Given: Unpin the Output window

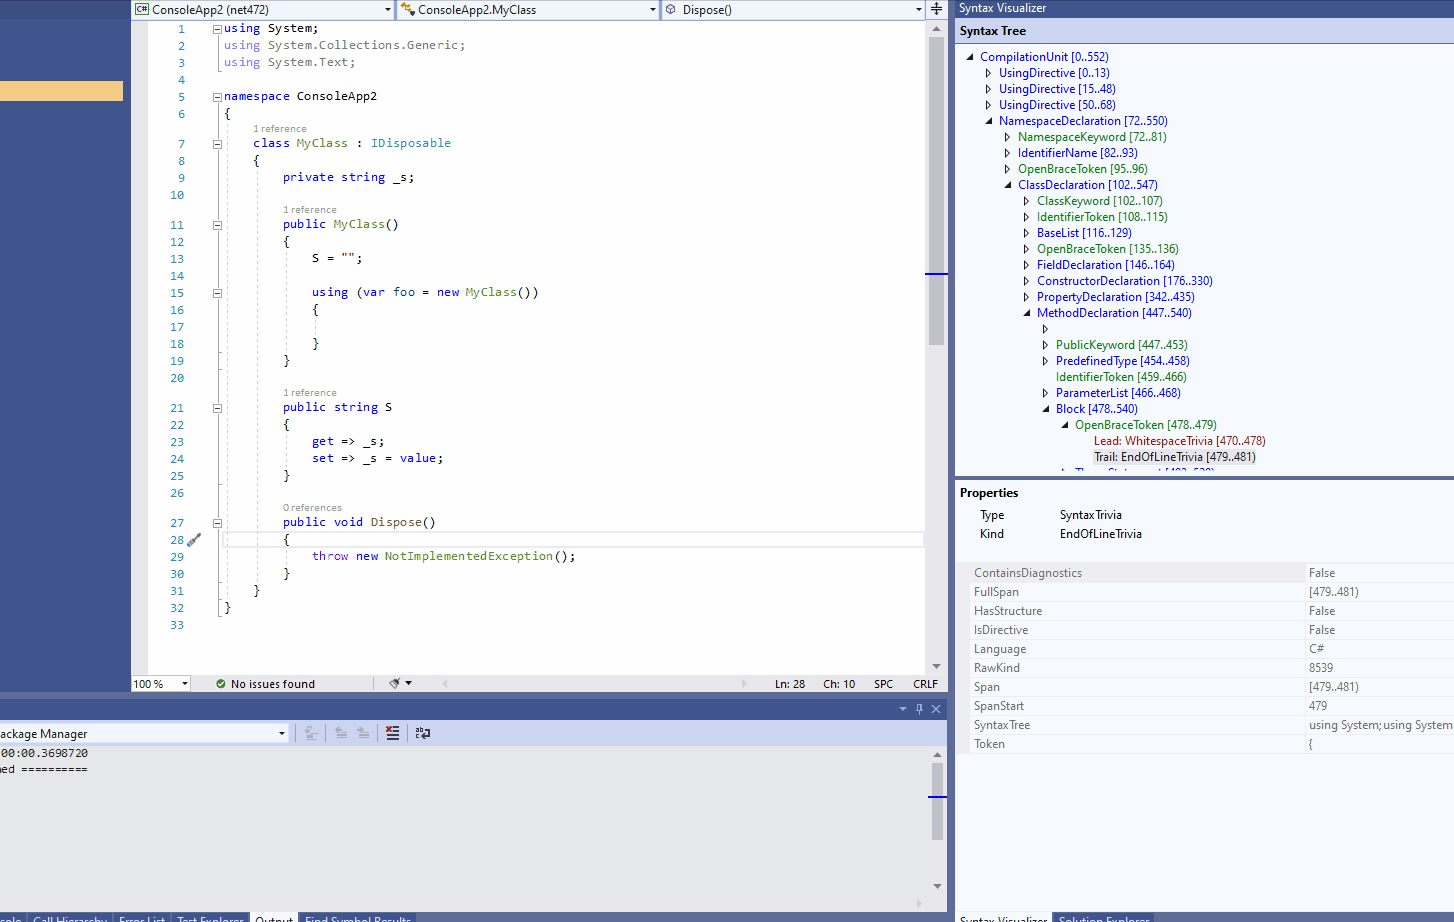Looking at the screenshot, I should point(920,708).
